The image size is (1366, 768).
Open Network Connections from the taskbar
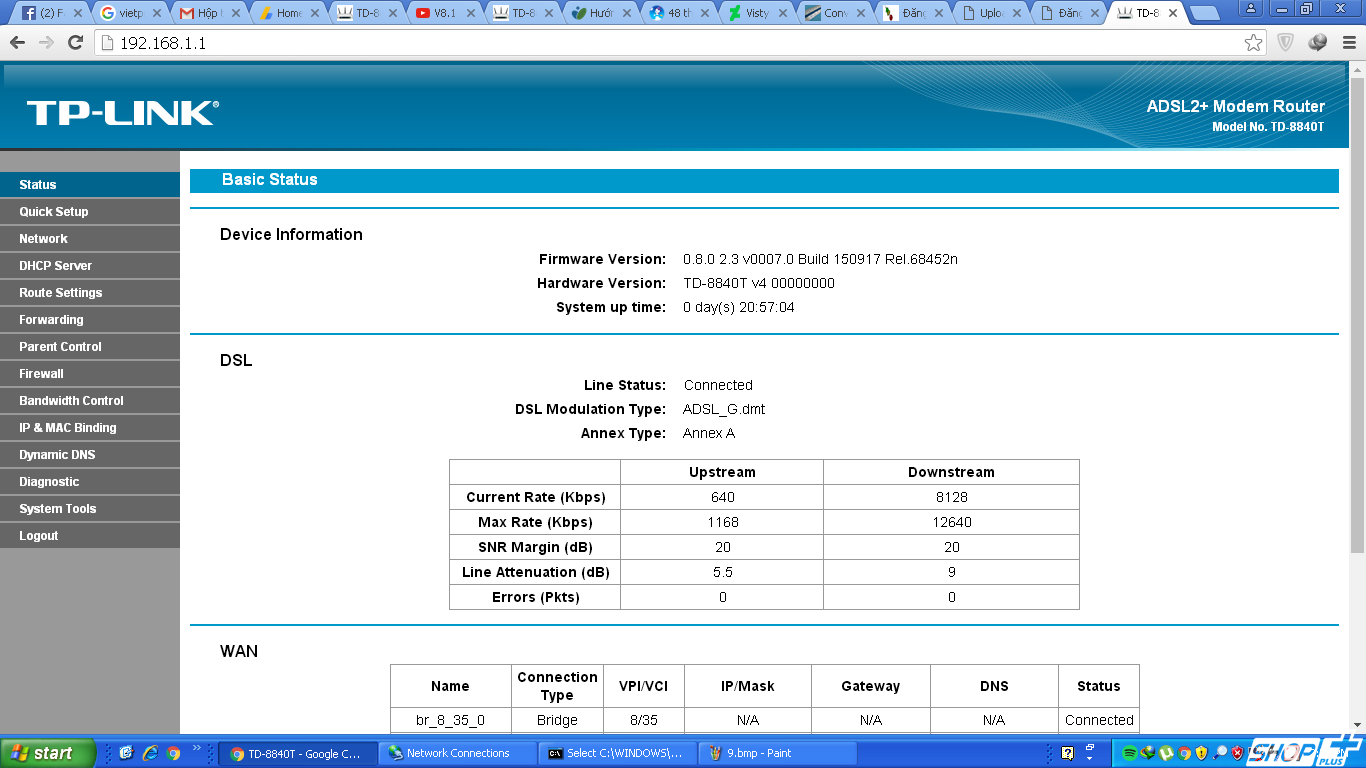pos(458,754)
